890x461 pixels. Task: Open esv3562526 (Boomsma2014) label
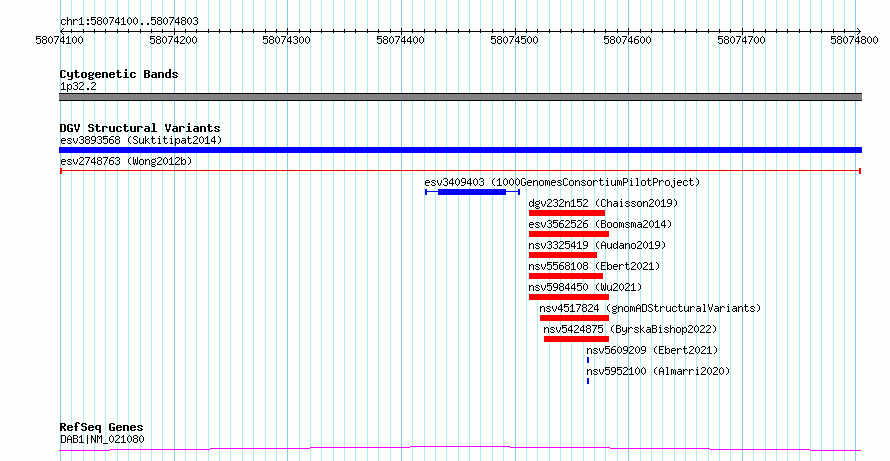pos(600,224)
